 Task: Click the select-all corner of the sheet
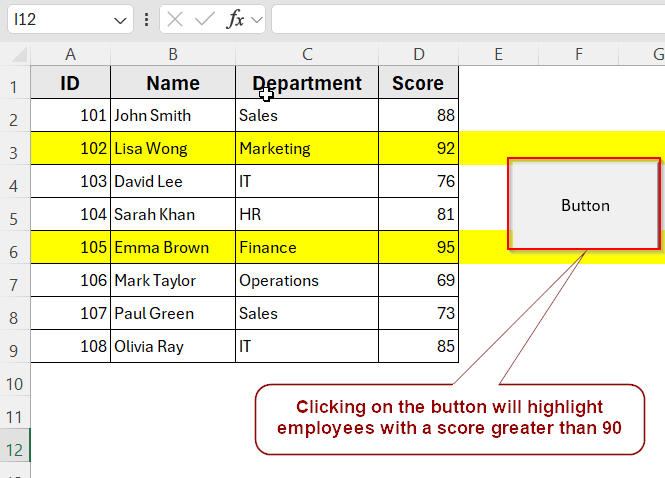click(15, 54)
